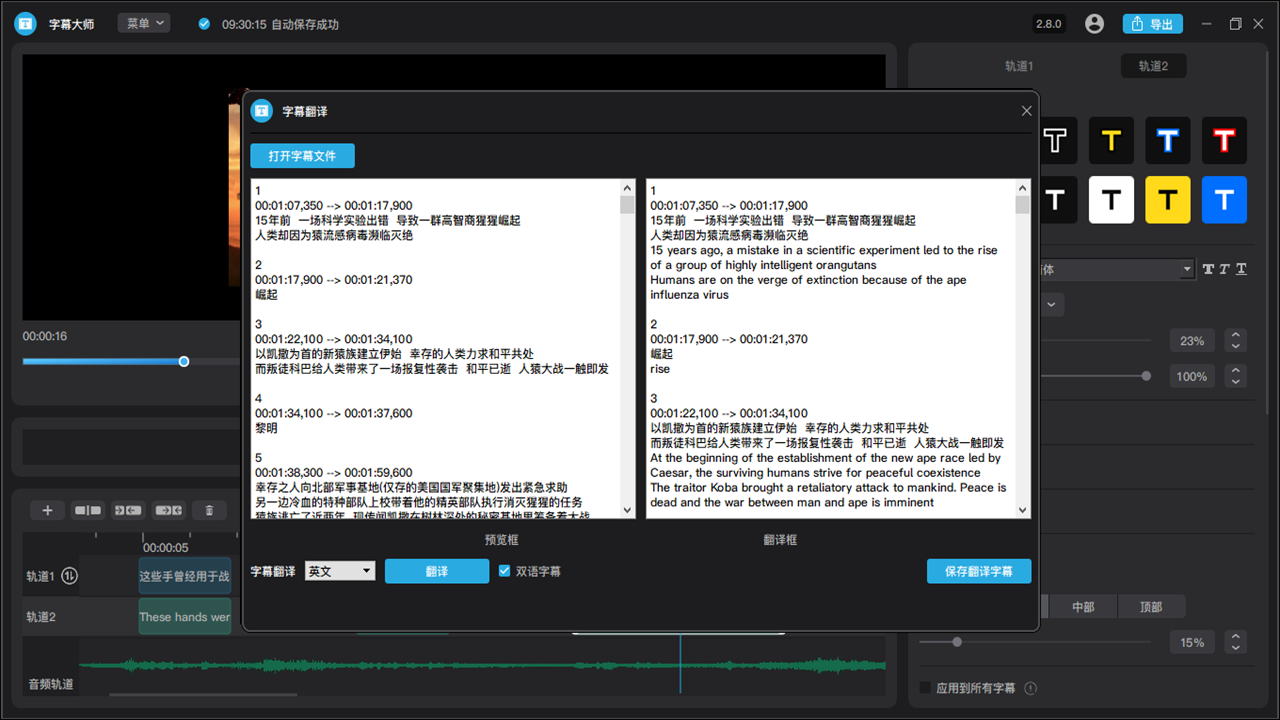This screenshot has width=1280, height=720.
Task: Enable 应用到所有字幕 checkbox
Action: (925, 688)
